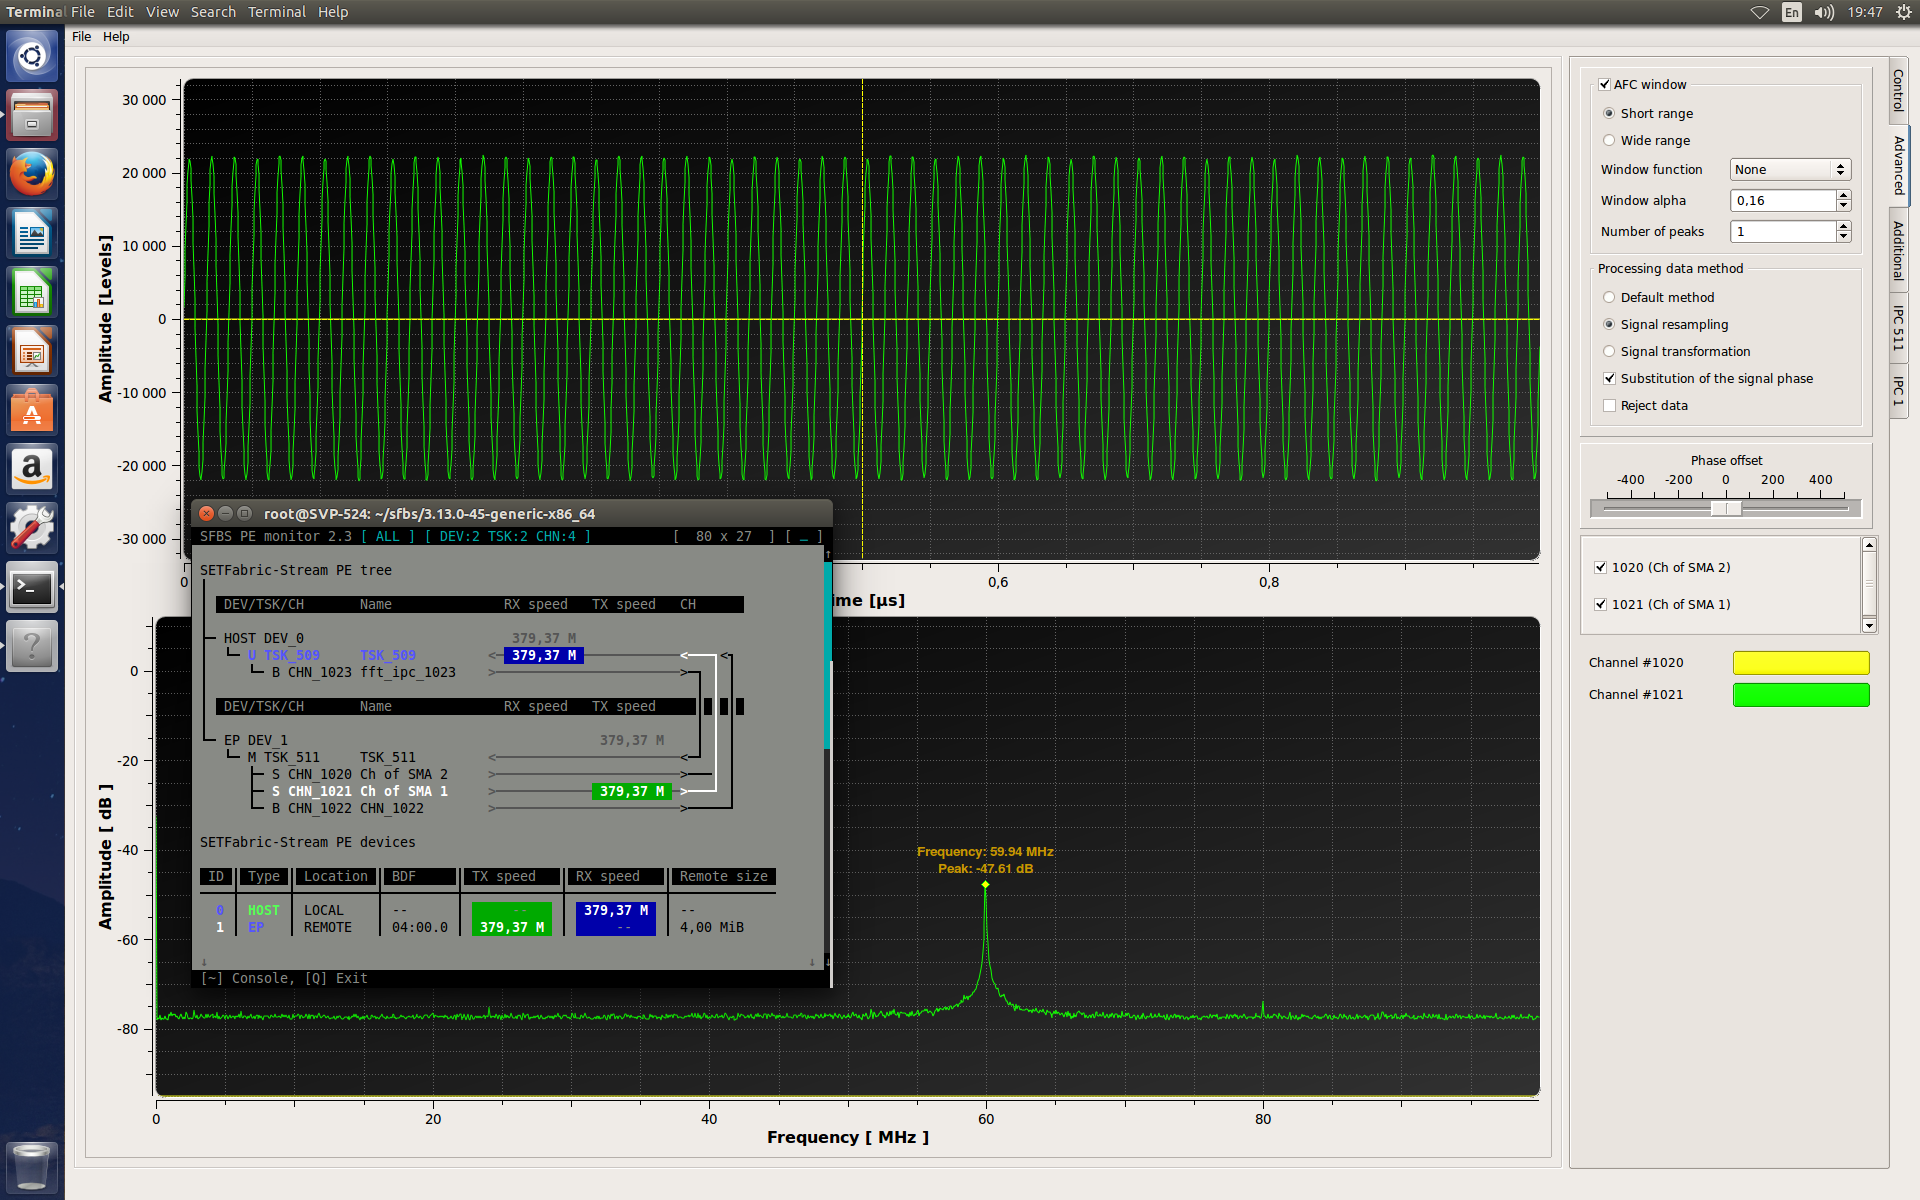Switch to the Additional tab
Image resolution: width=1920 pixels, height=1200 pixels.
1898,250
